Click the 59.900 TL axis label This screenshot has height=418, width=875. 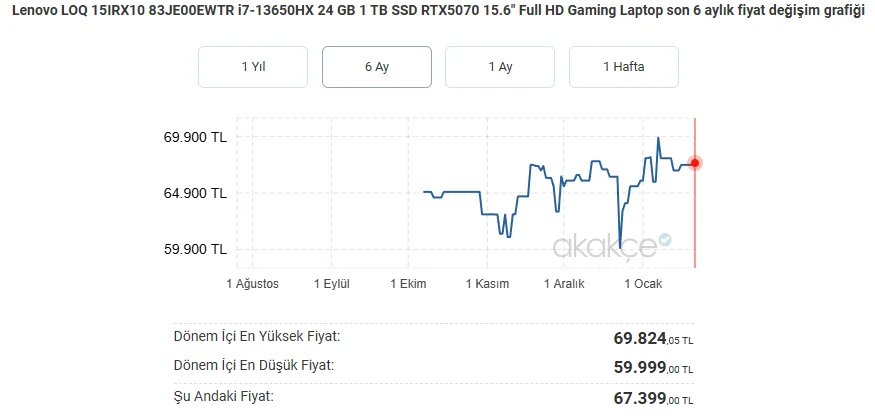pyautogui.click(x=195, y=249)
